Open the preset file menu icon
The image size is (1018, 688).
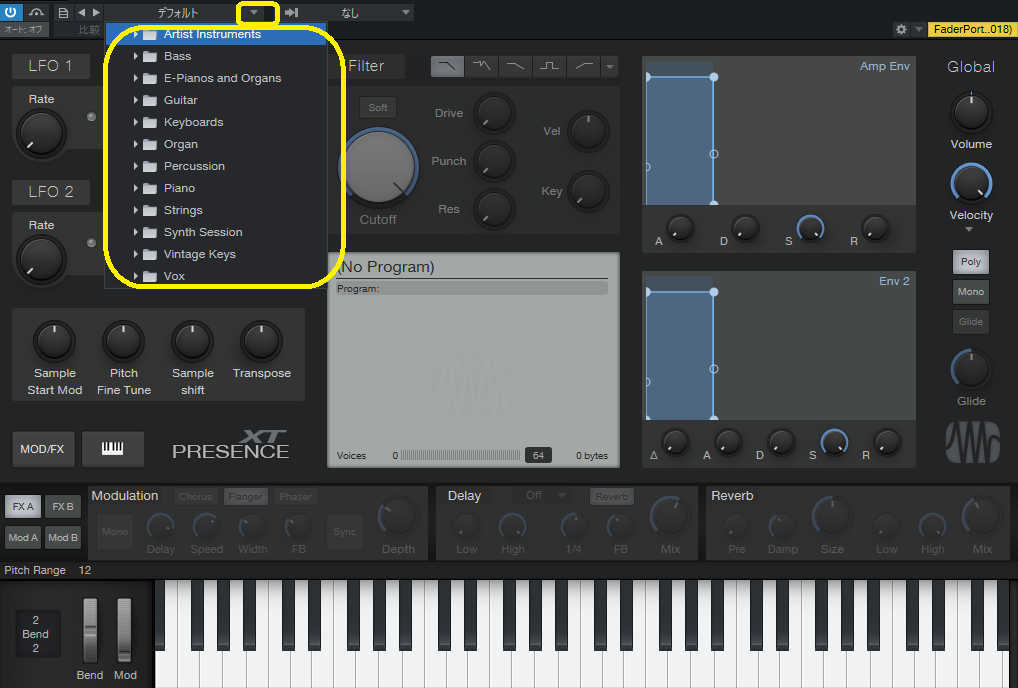point(63,12)
